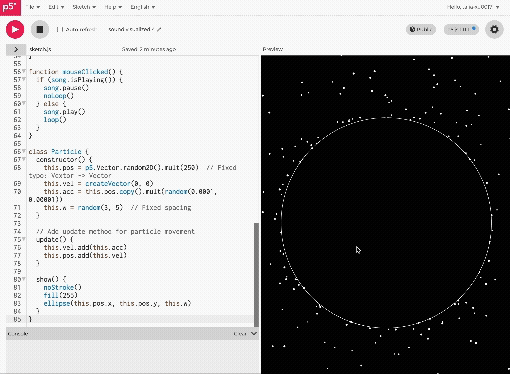Click the 'song.play()' code line
Image resolution: width=510 pixels, height=374 pixels.
[x=64, y=112]
